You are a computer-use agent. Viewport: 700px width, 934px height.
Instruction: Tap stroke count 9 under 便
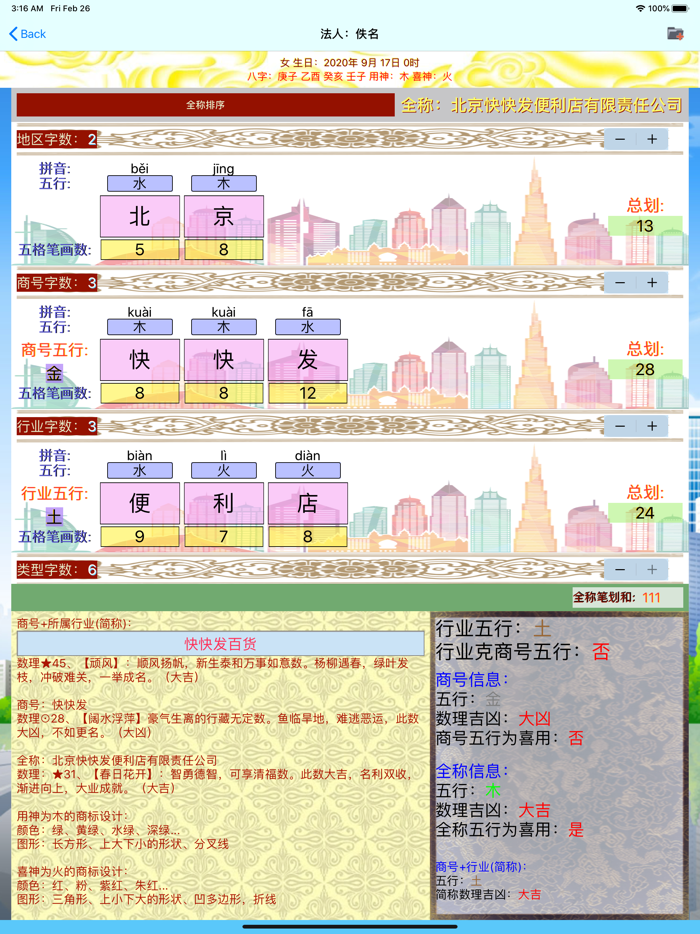[x=140, y=537]
